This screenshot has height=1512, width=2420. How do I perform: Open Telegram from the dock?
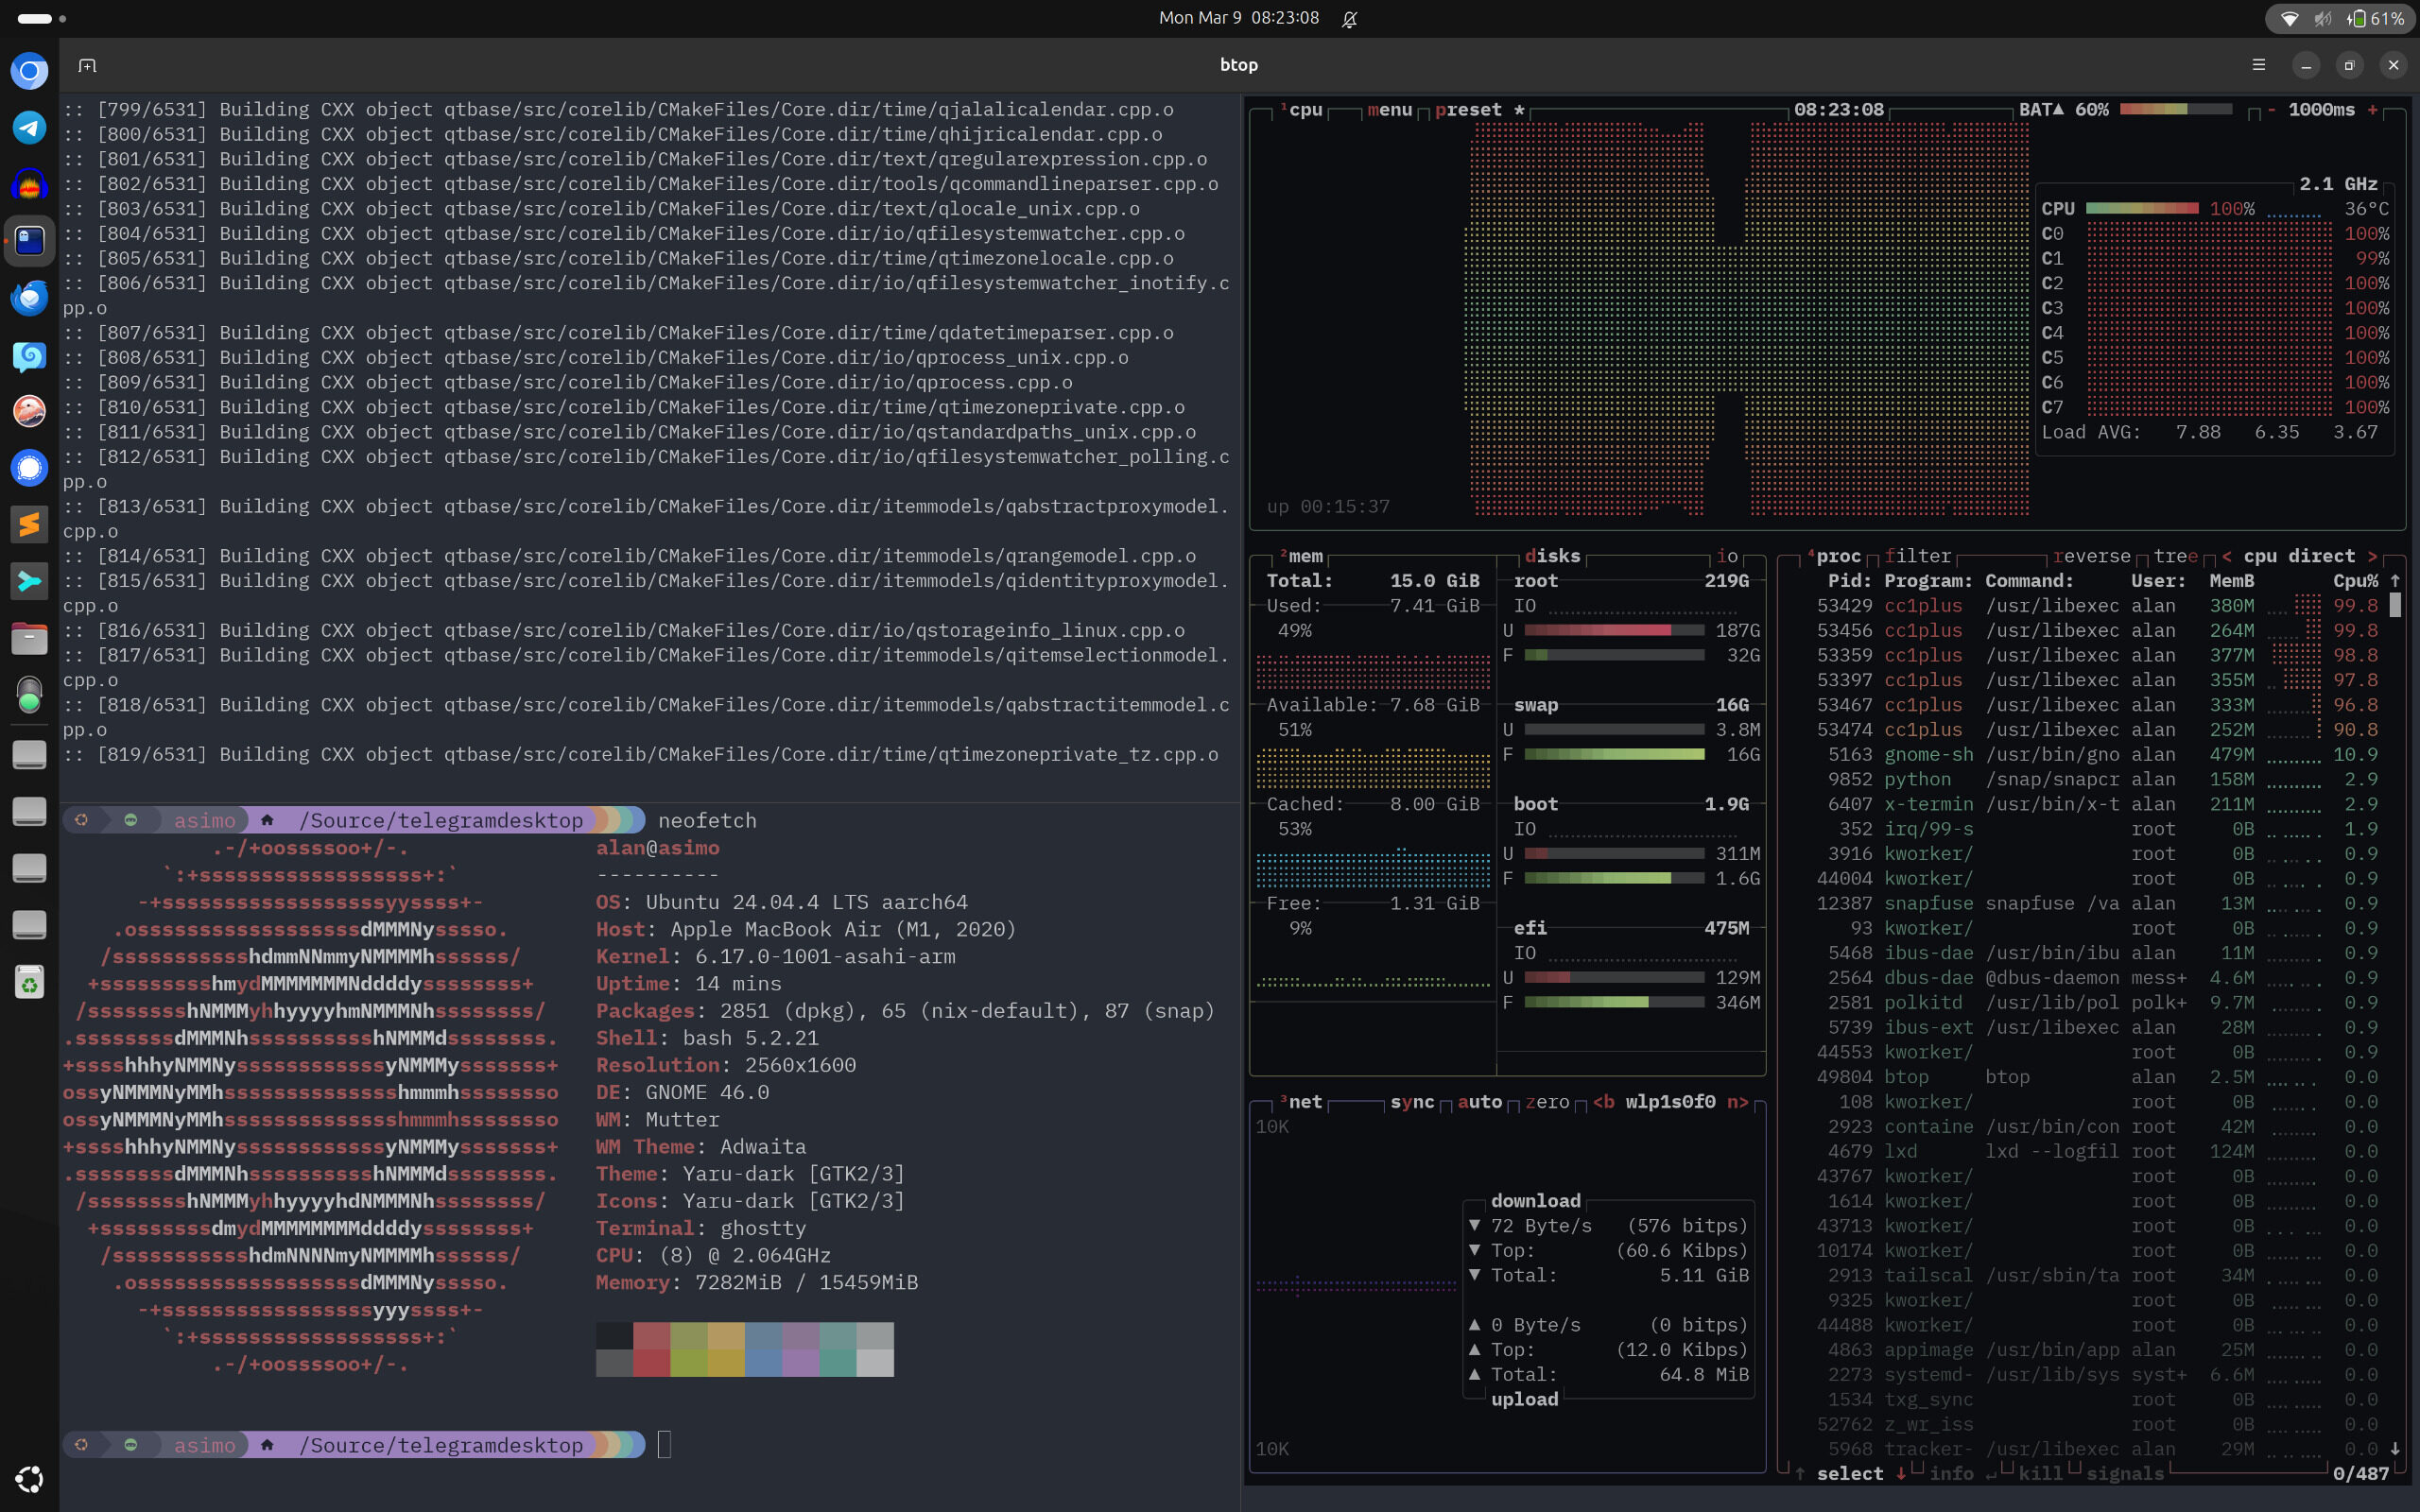29,127
